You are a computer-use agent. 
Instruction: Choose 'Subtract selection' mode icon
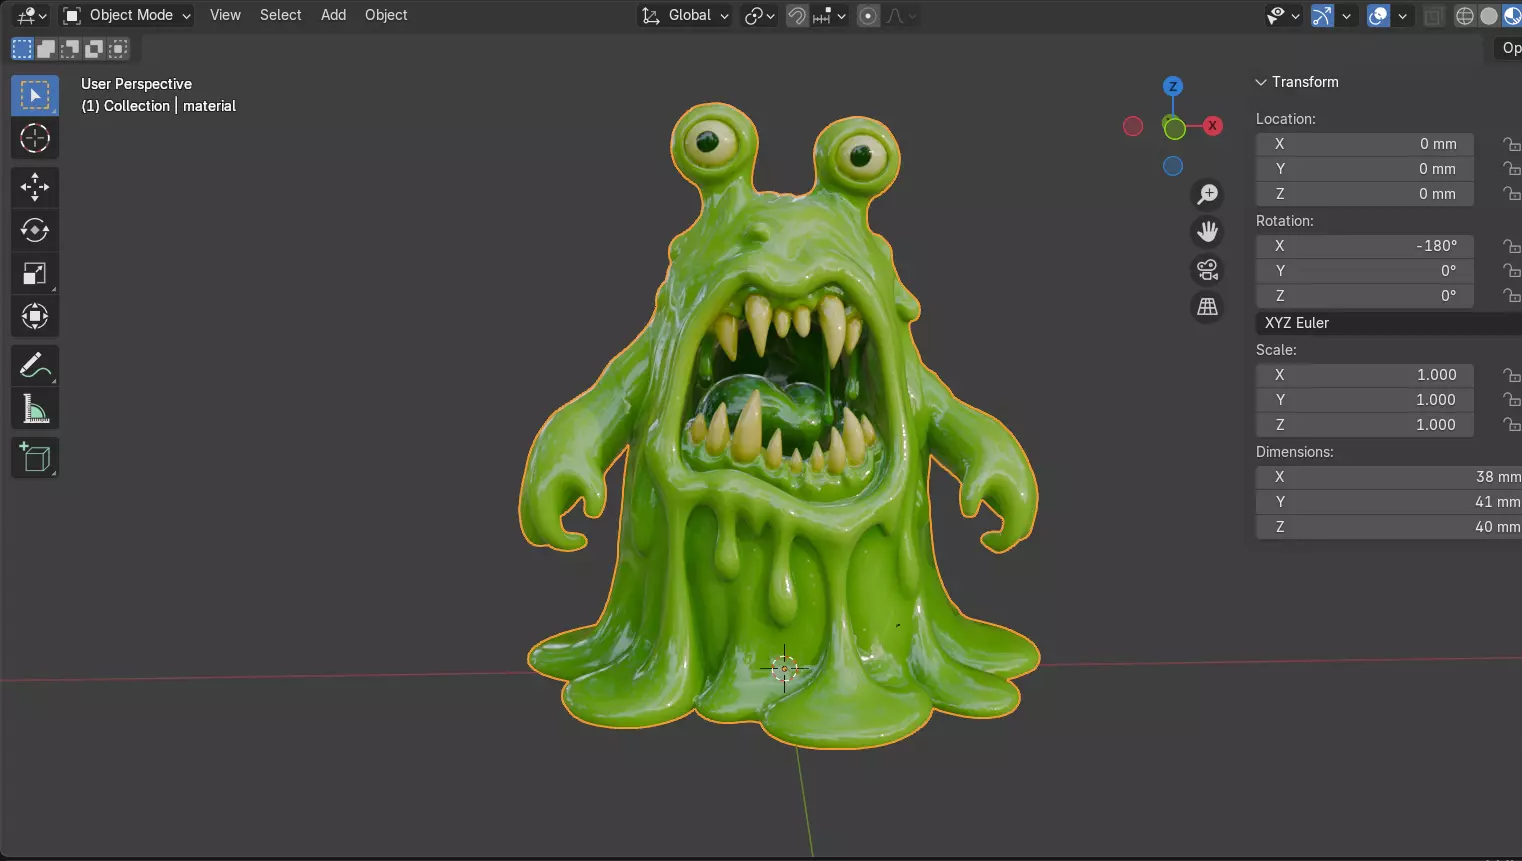[x=70, y=49]
